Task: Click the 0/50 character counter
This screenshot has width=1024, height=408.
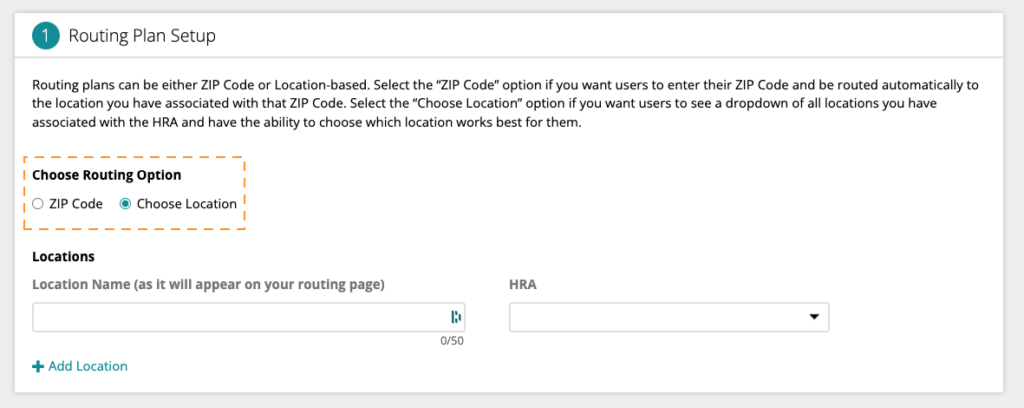Action: pos(452,341)
